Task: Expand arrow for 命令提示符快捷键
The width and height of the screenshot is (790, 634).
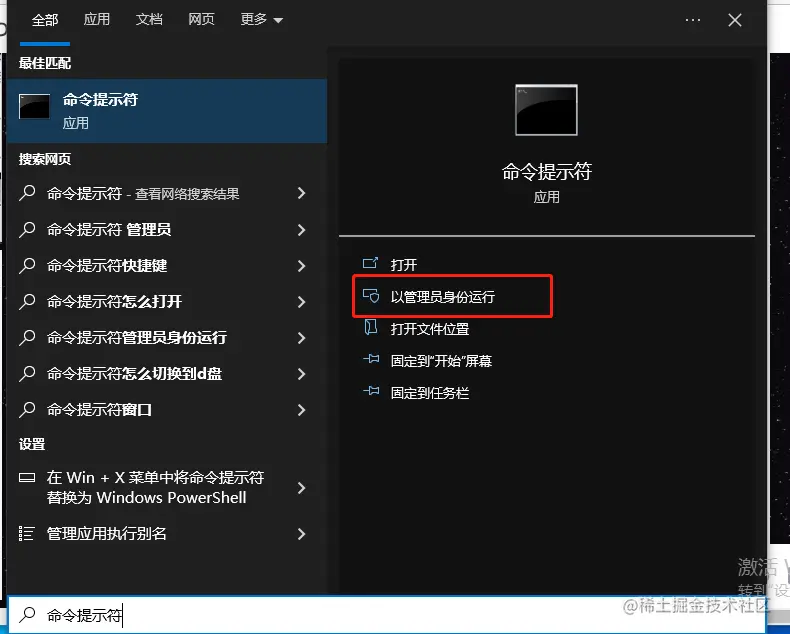Action: 301,266
